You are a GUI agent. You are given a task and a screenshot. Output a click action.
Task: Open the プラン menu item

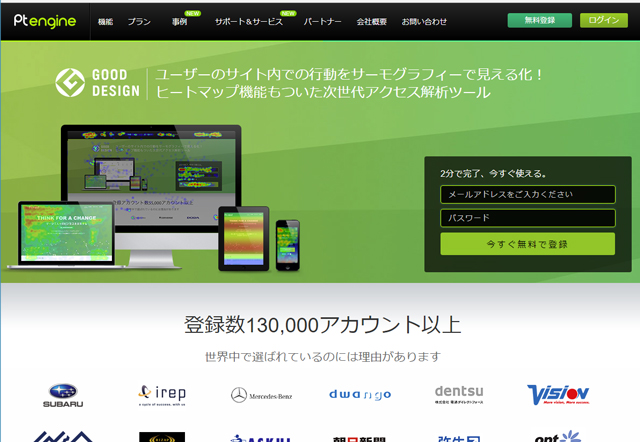click(x=139, y=22)
